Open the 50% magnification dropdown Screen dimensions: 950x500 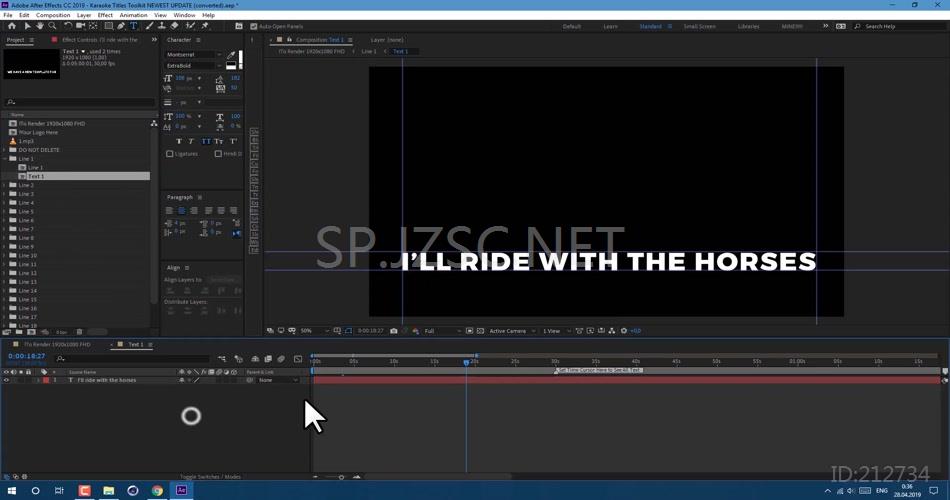[315, 331]
